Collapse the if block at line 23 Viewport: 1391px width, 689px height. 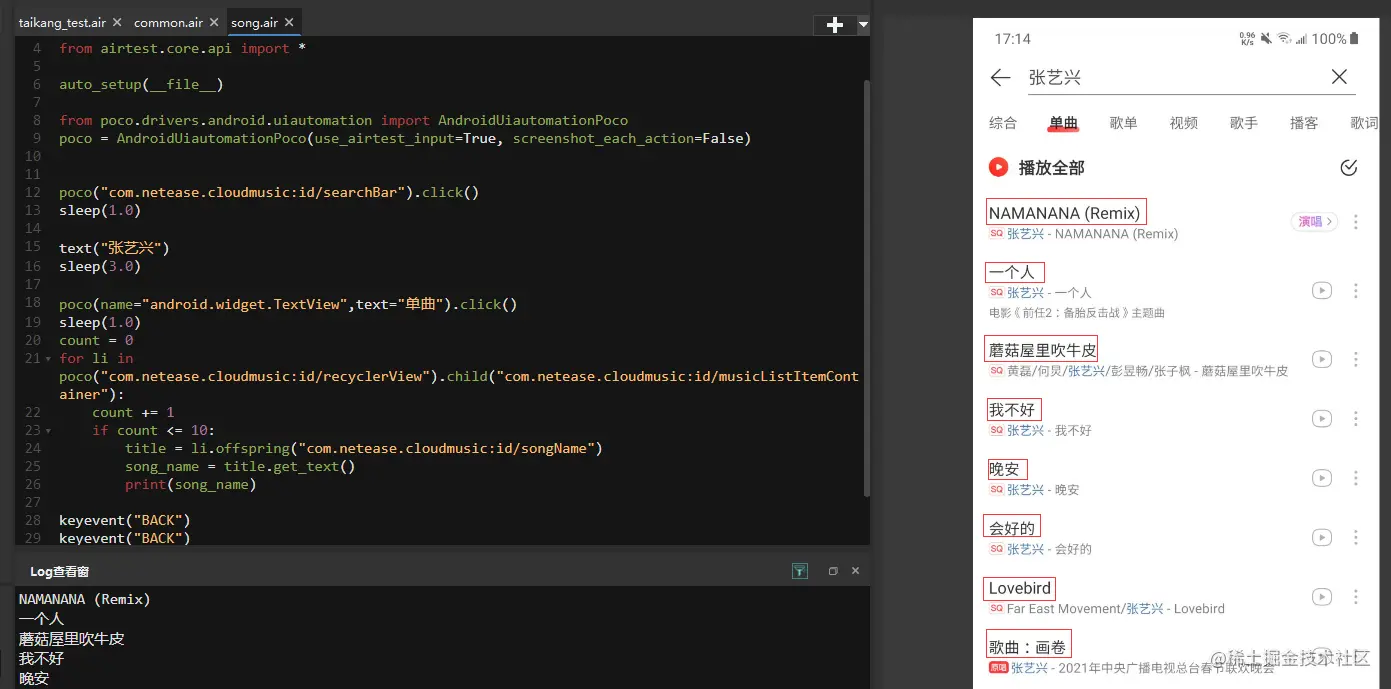[48, 430]
